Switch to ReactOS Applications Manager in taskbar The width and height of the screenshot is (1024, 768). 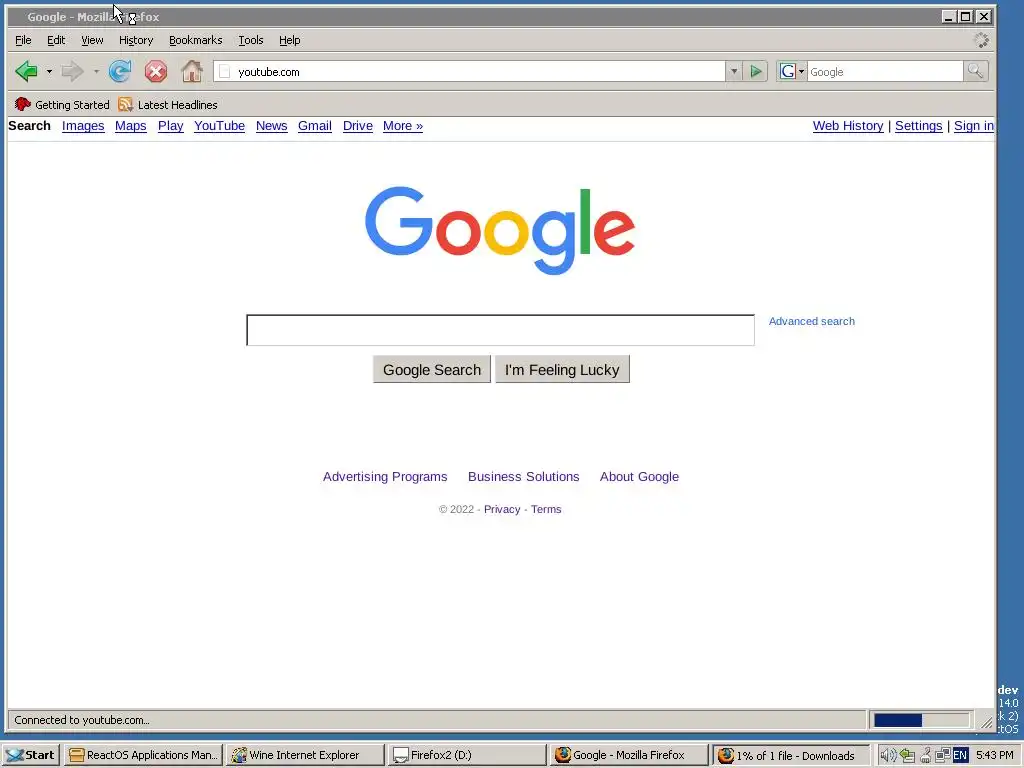(x=144, y=755)
